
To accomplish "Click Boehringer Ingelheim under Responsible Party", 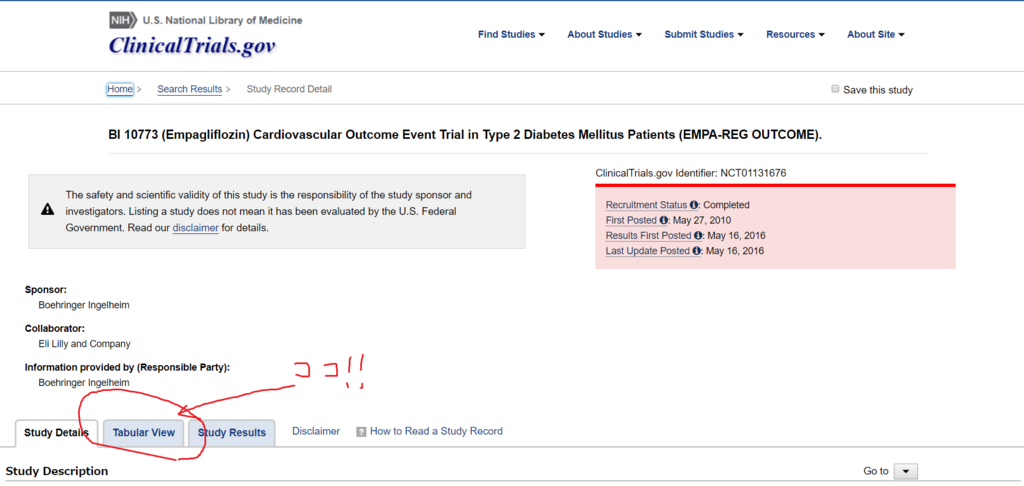I will pos(84,382).
